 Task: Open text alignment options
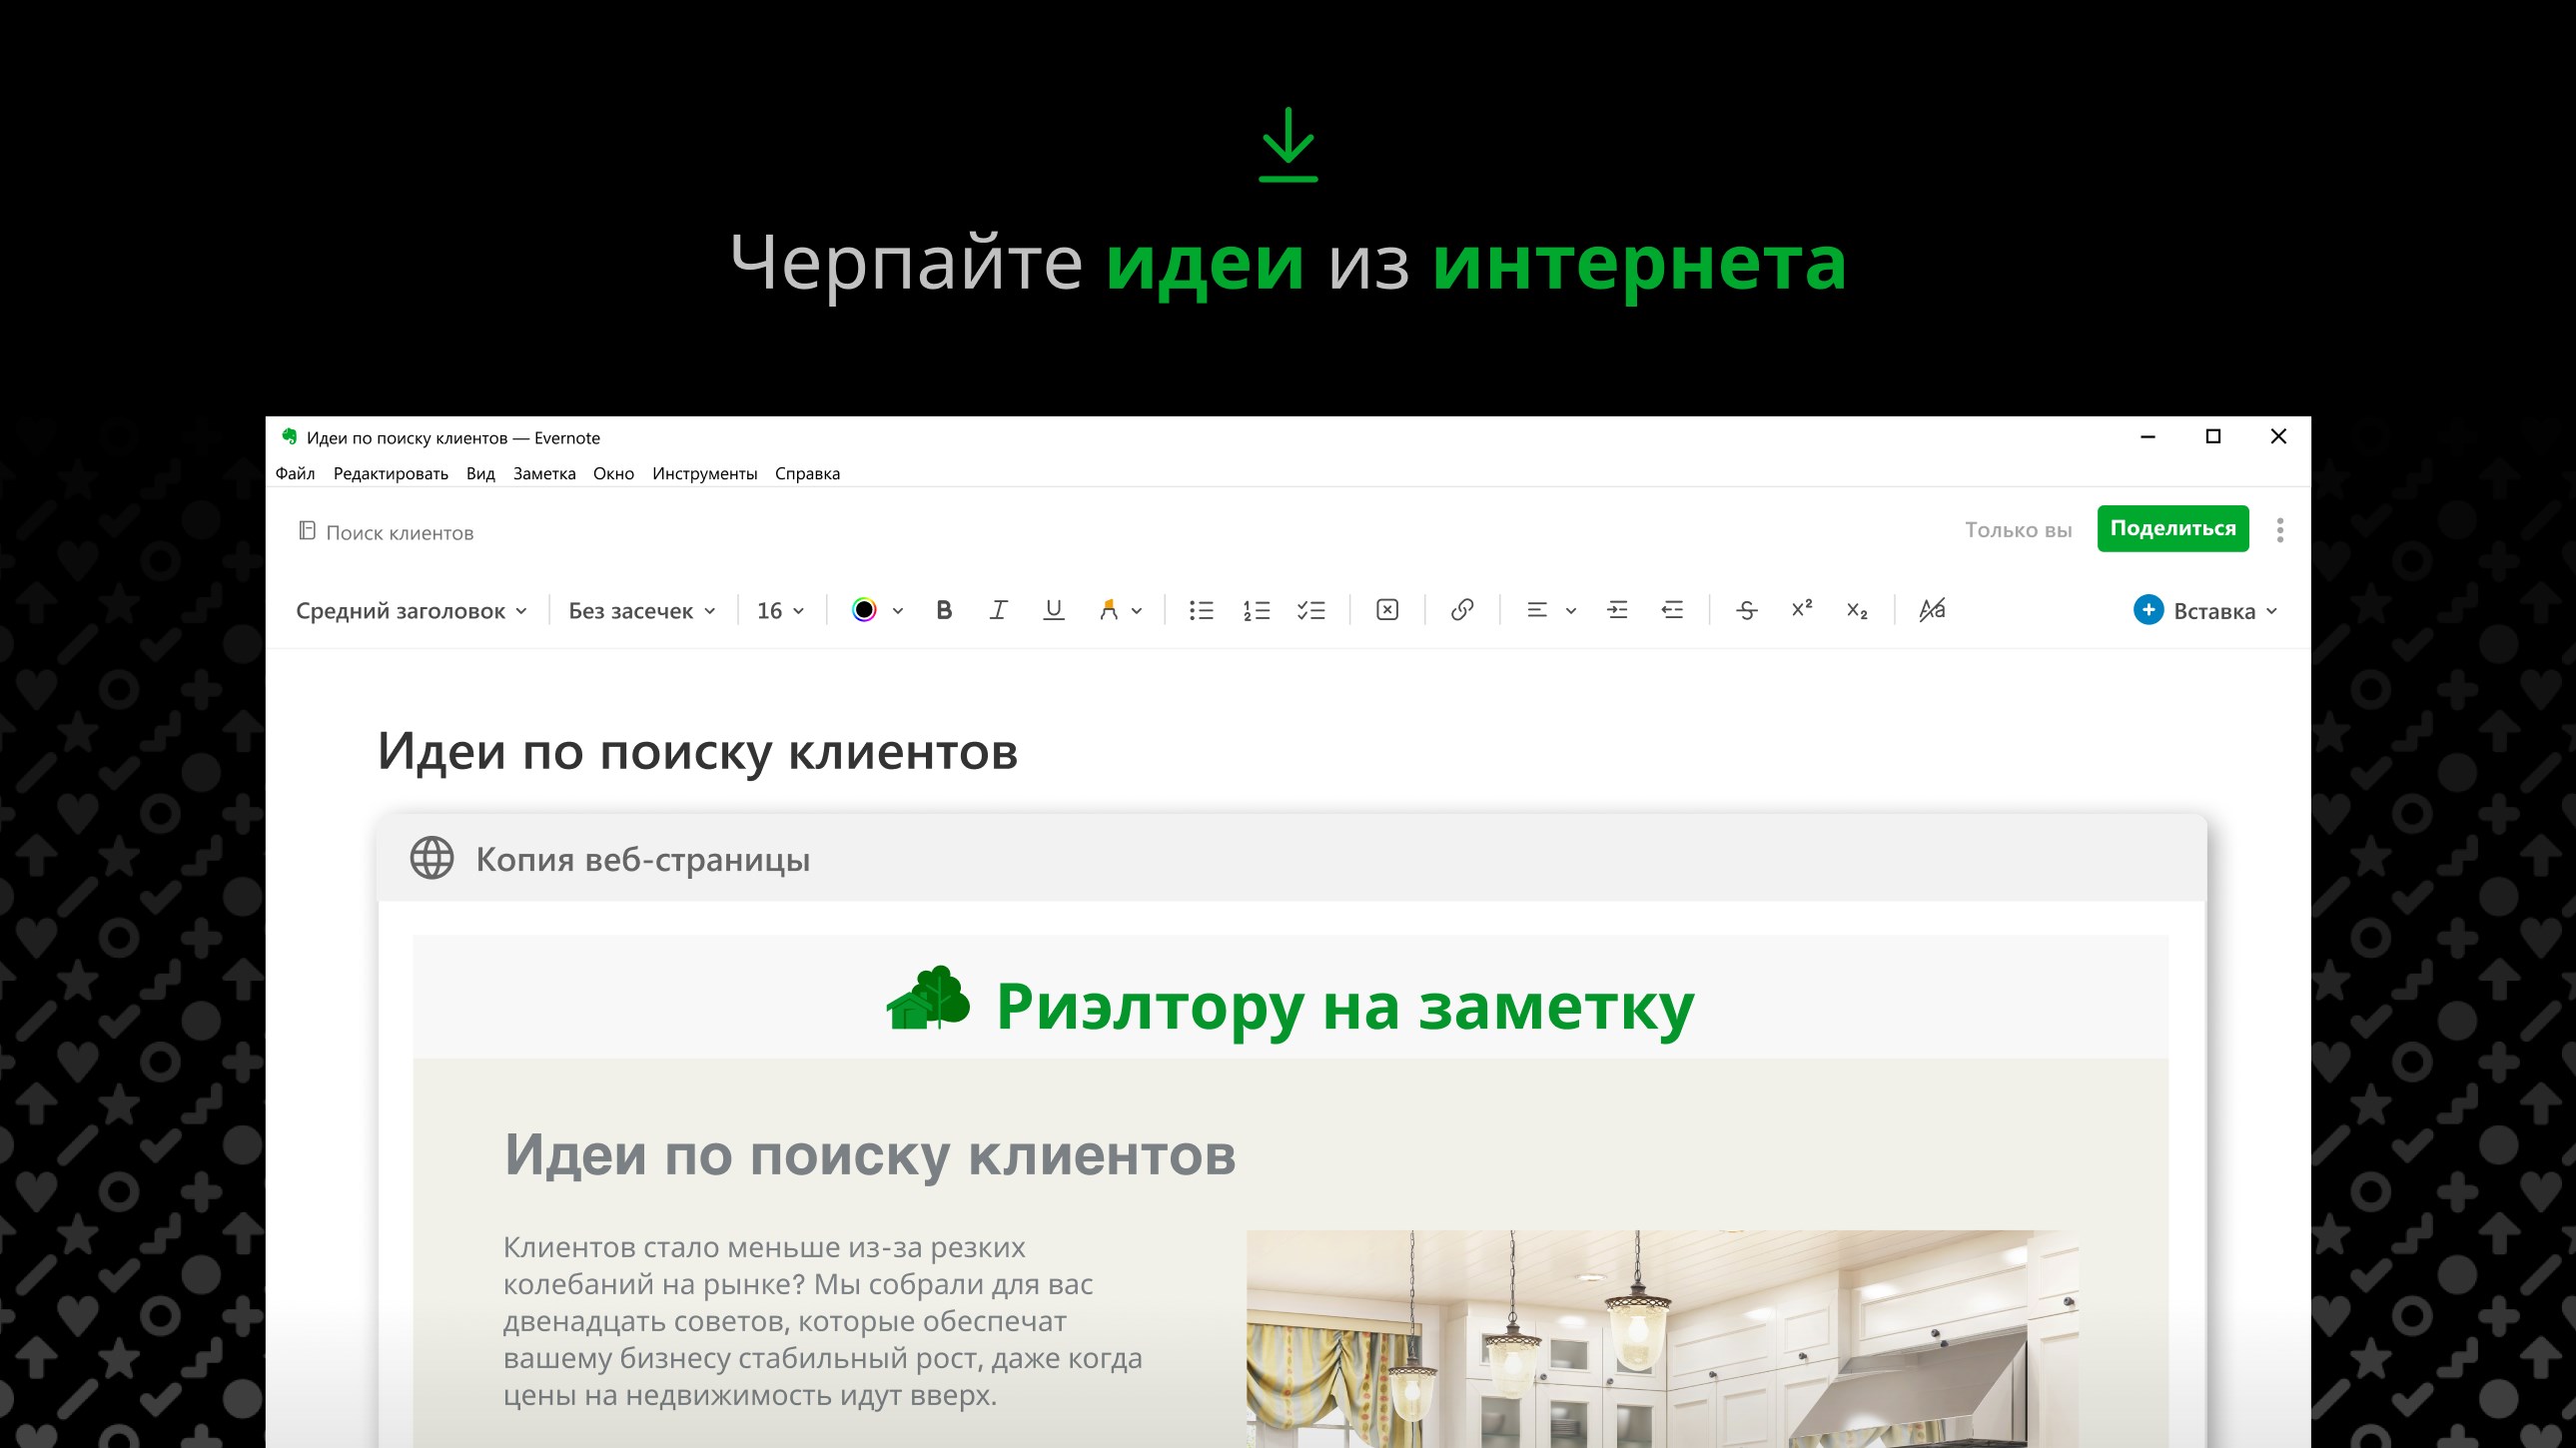coord(1537,610)
